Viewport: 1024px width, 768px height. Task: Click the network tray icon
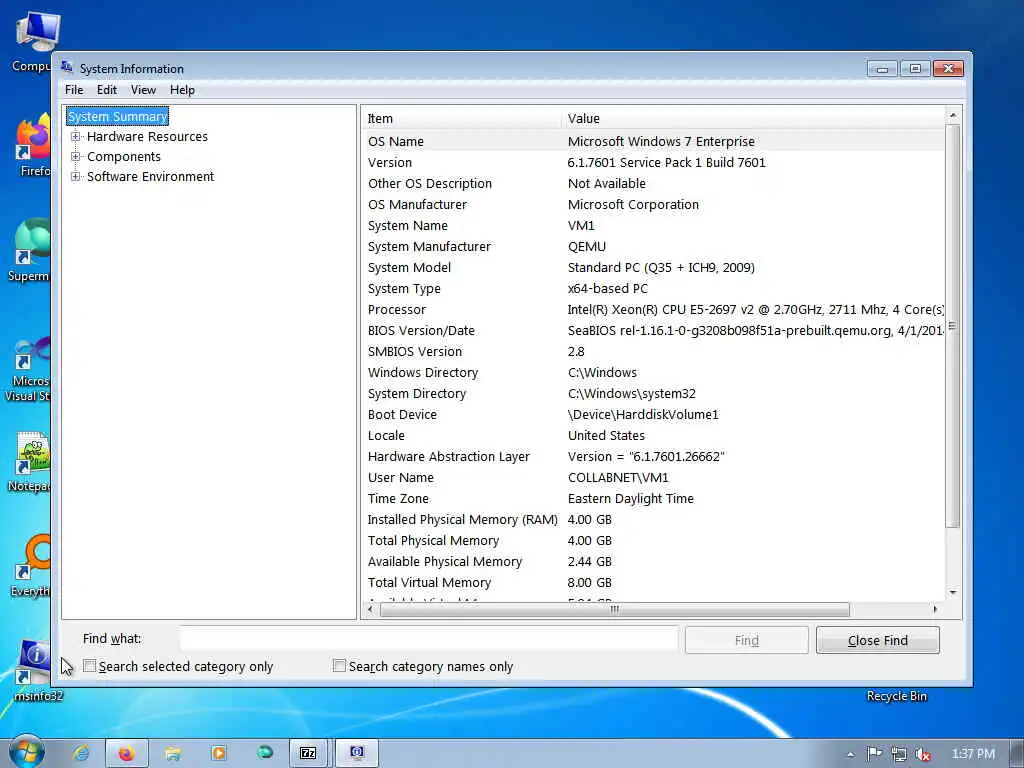coord(899,754)
